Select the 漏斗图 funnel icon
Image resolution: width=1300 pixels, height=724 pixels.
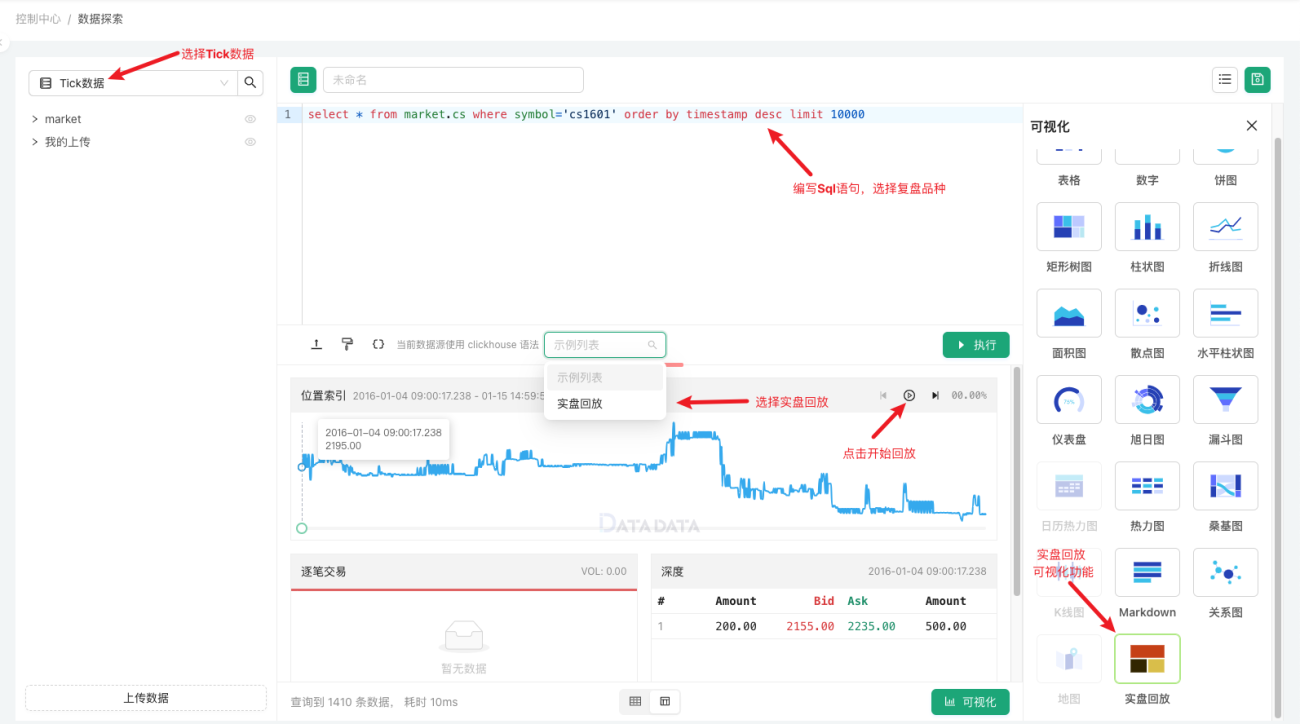[x=1225, y=399]
